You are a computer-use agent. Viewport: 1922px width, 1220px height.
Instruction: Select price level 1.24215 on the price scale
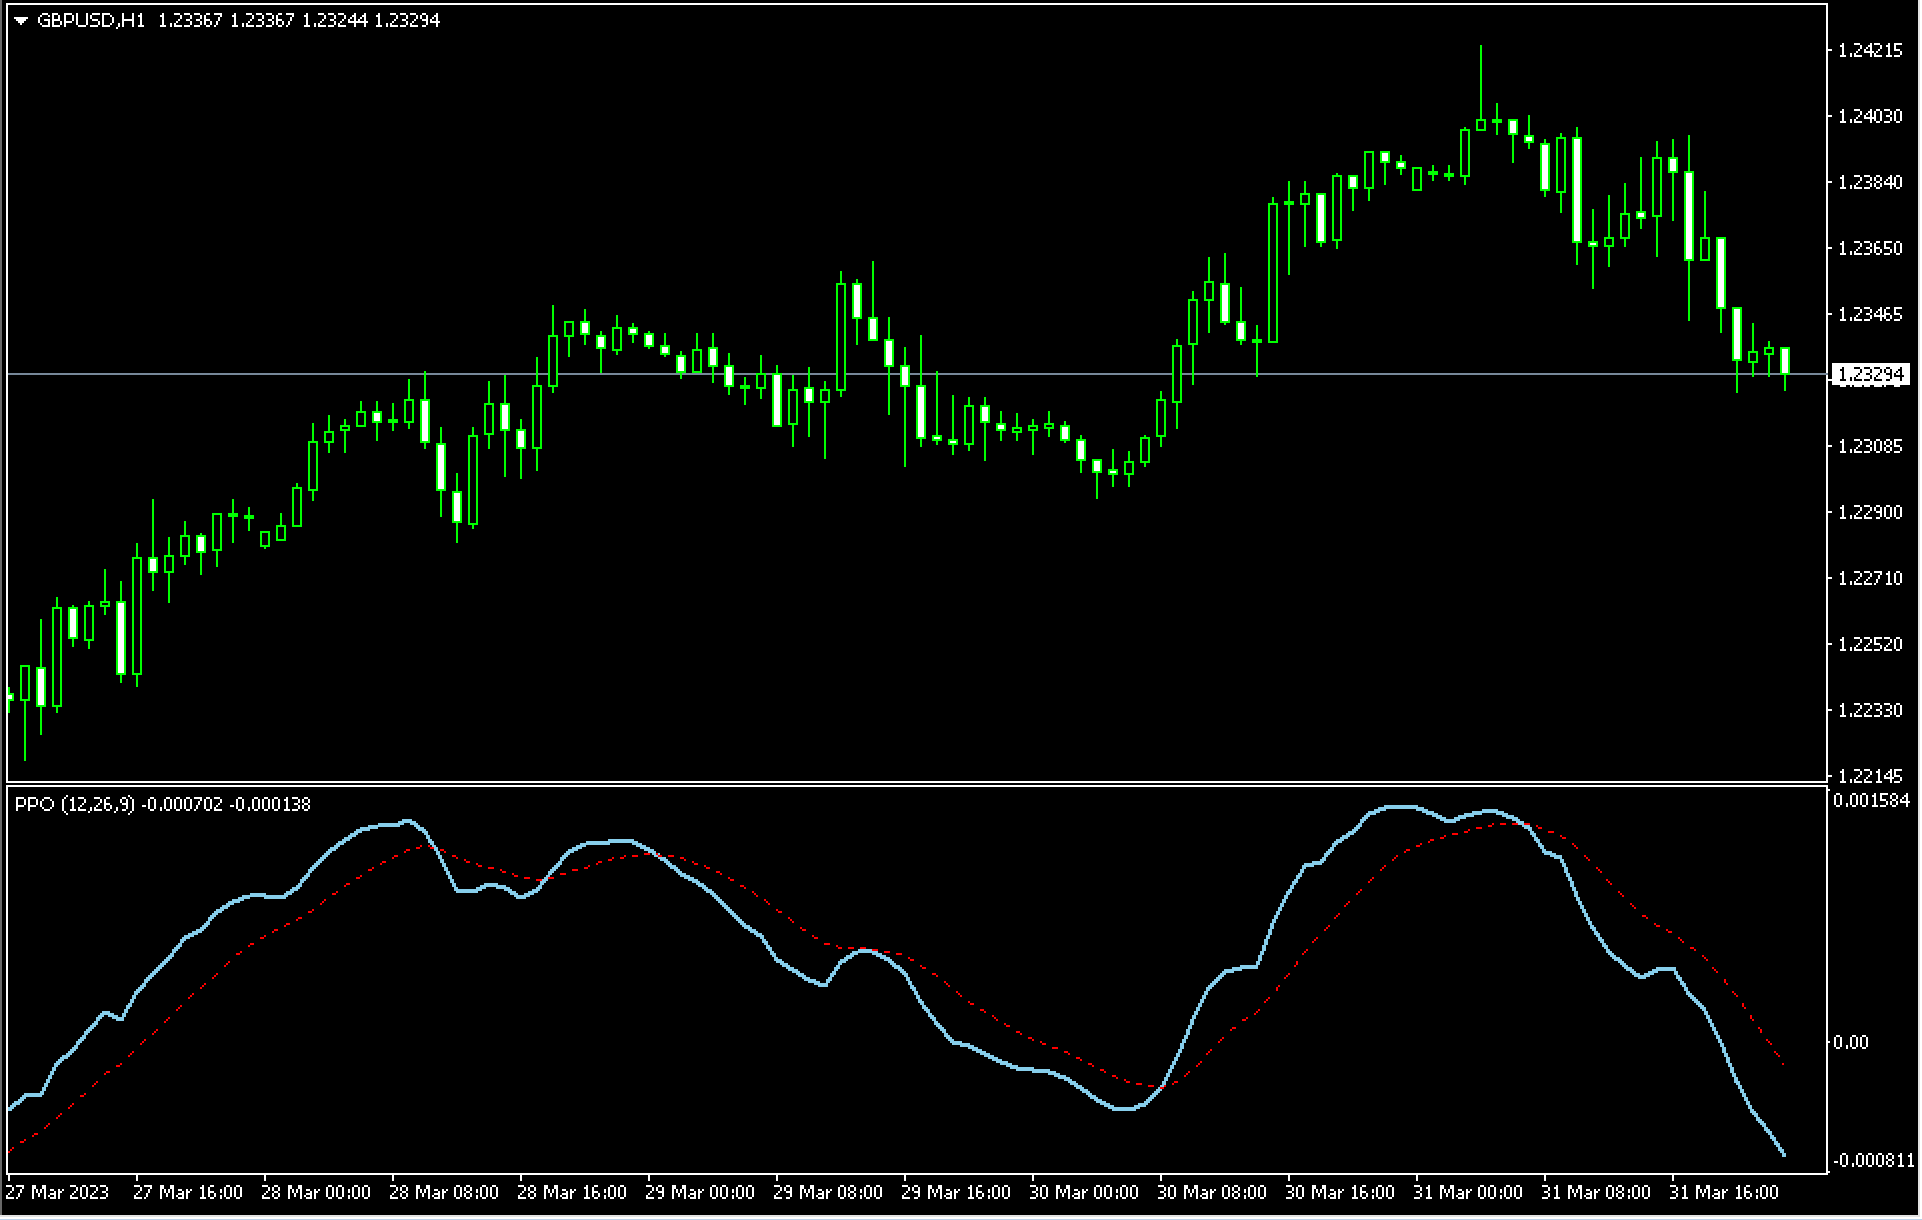click(x=1871, y=51)
